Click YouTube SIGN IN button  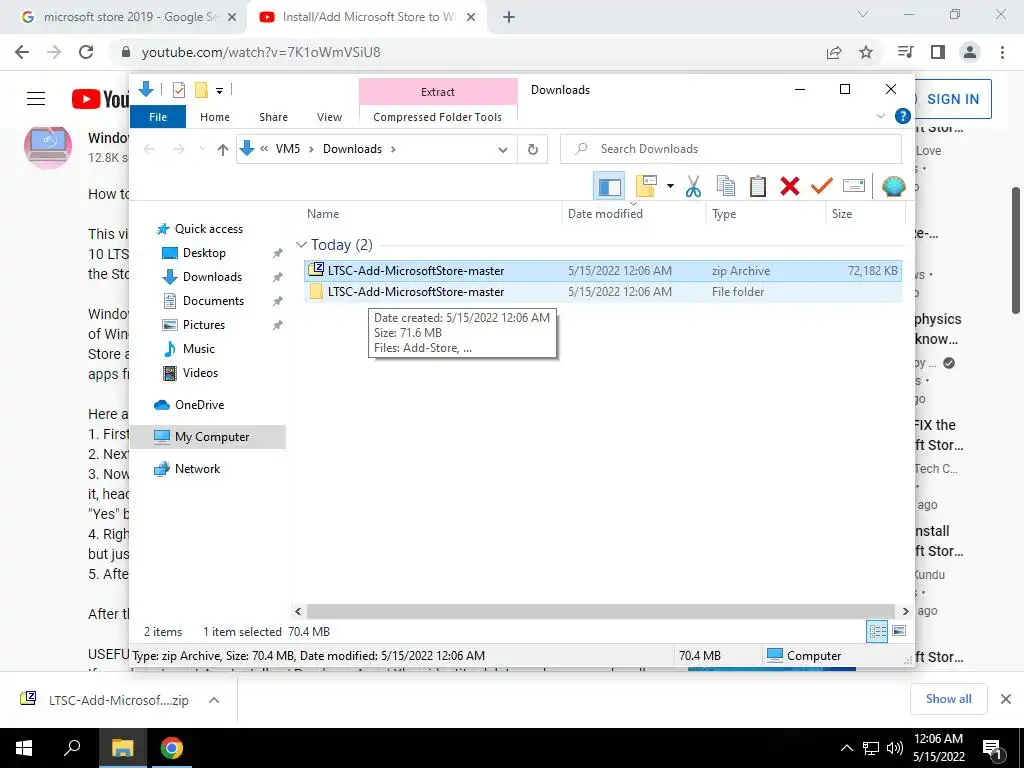point(953,99)
